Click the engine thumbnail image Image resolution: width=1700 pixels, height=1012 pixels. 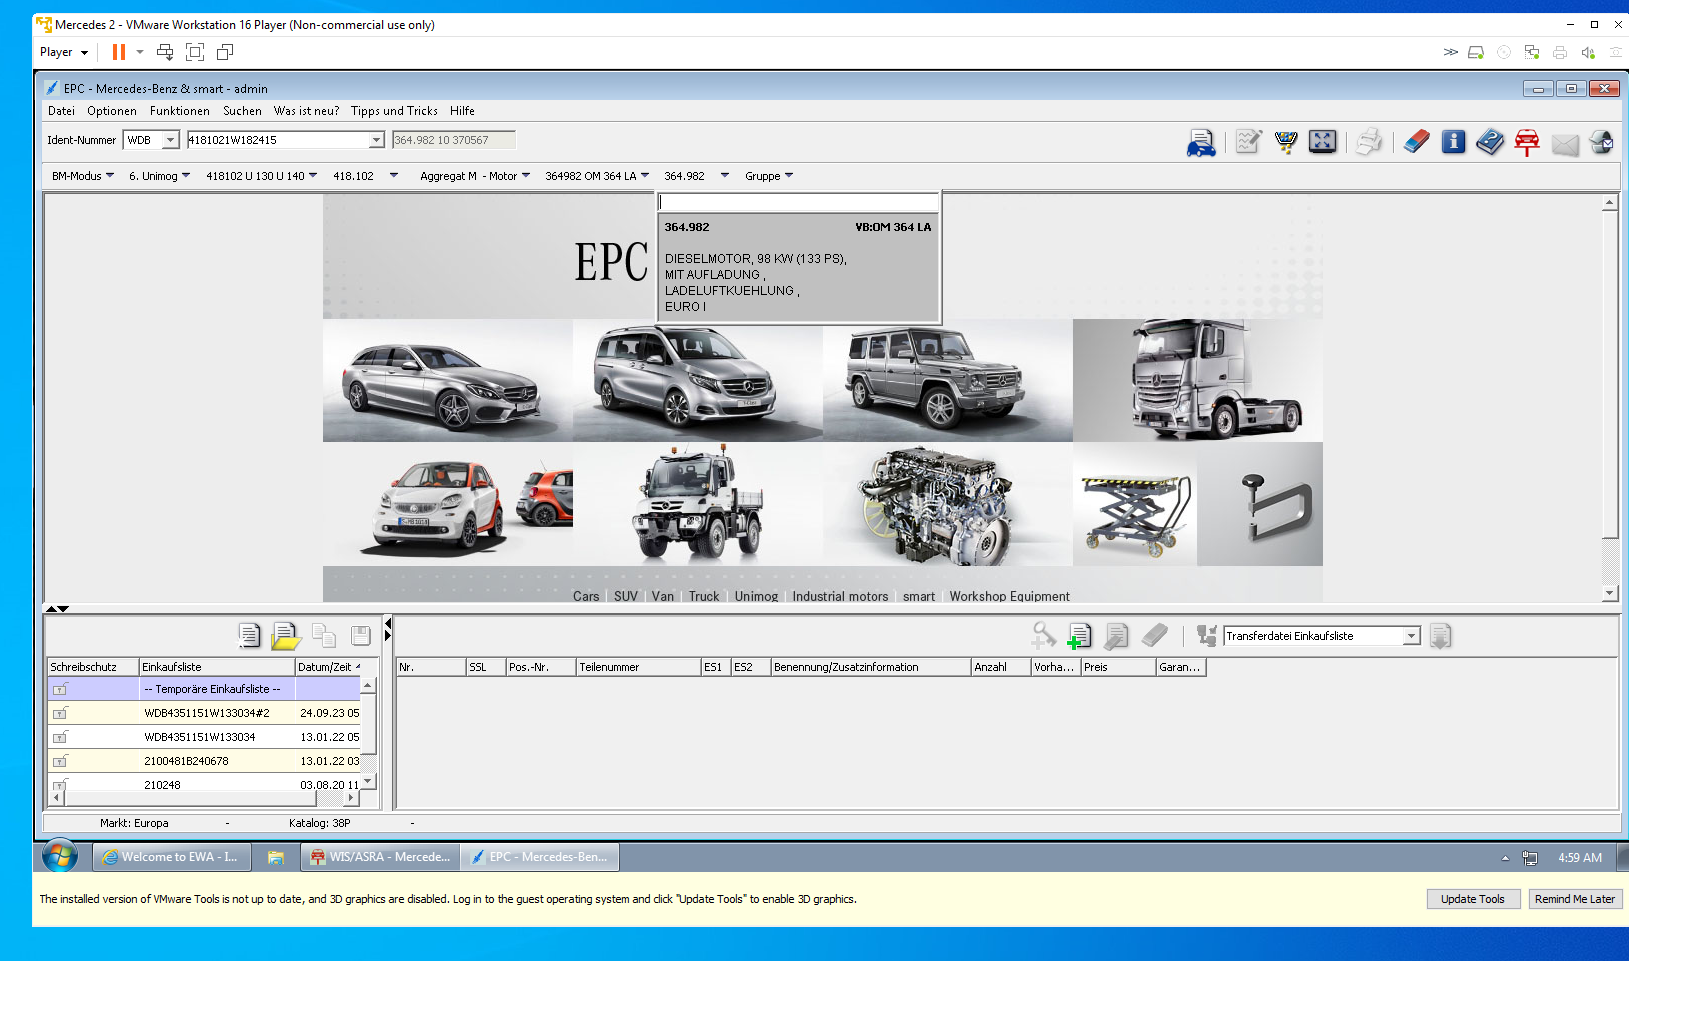tap(948, 504)
